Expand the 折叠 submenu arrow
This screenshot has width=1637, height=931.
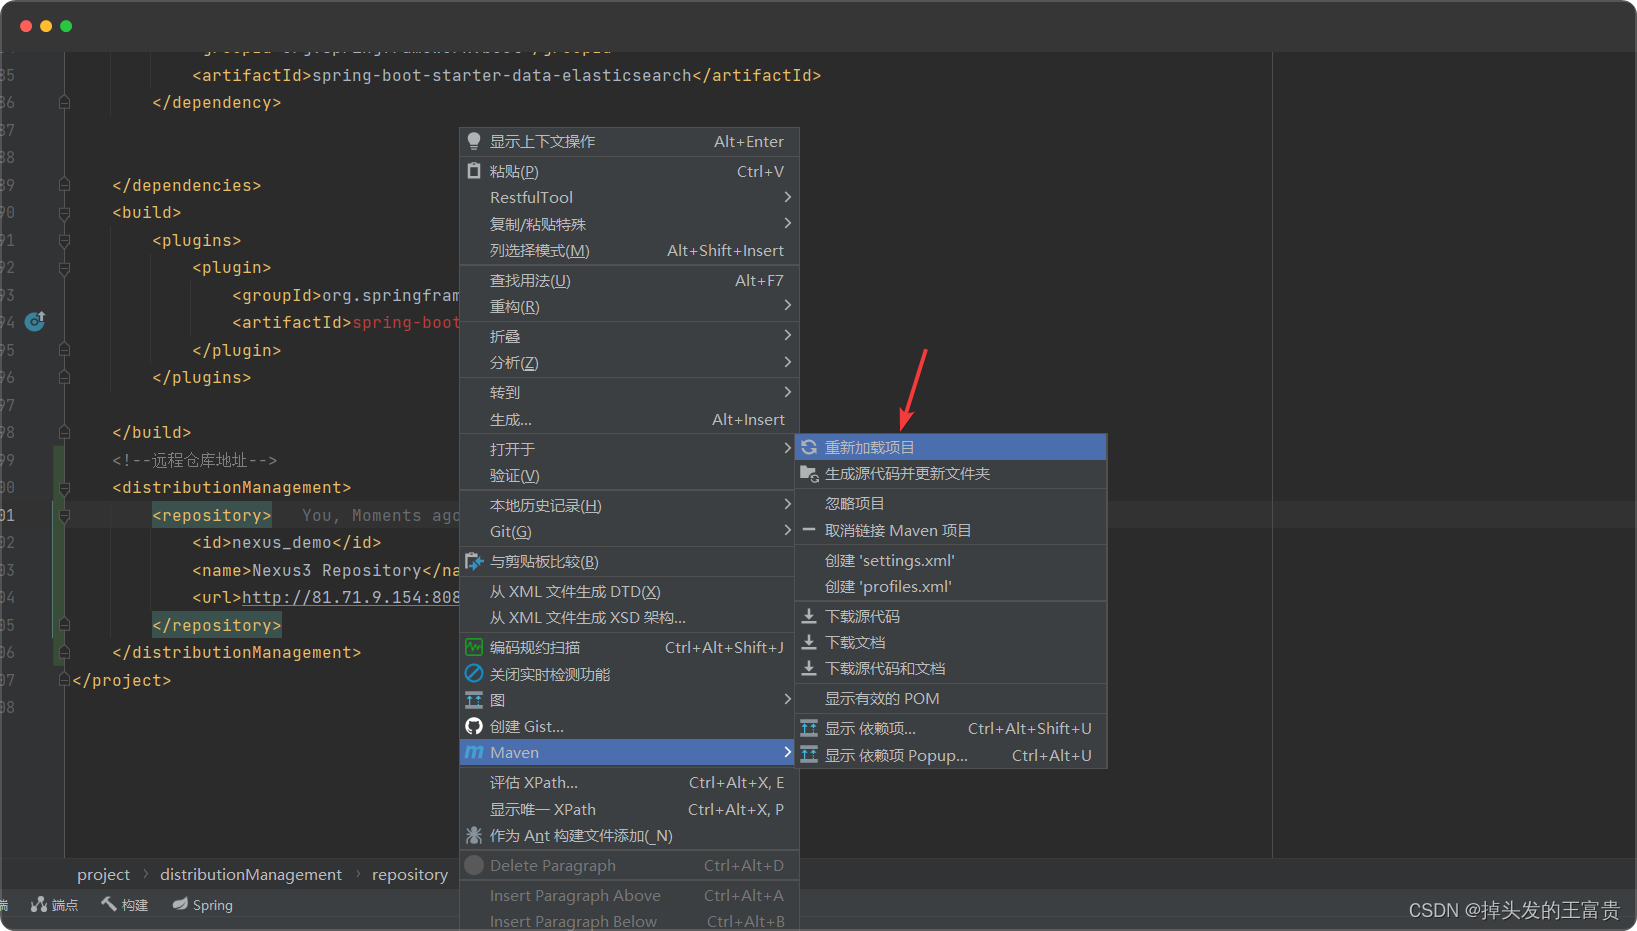tap(788, 335)
